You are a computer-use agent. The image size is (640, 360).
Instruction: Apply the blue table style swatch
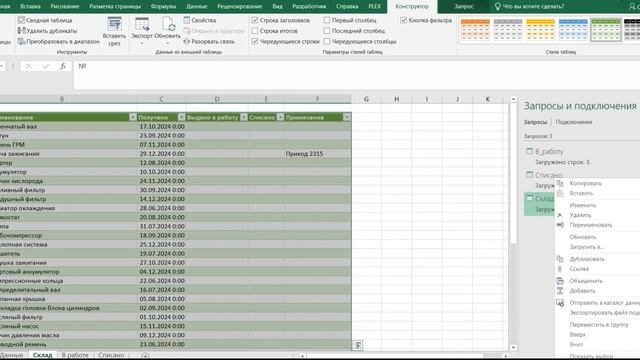tap(573, 29)
